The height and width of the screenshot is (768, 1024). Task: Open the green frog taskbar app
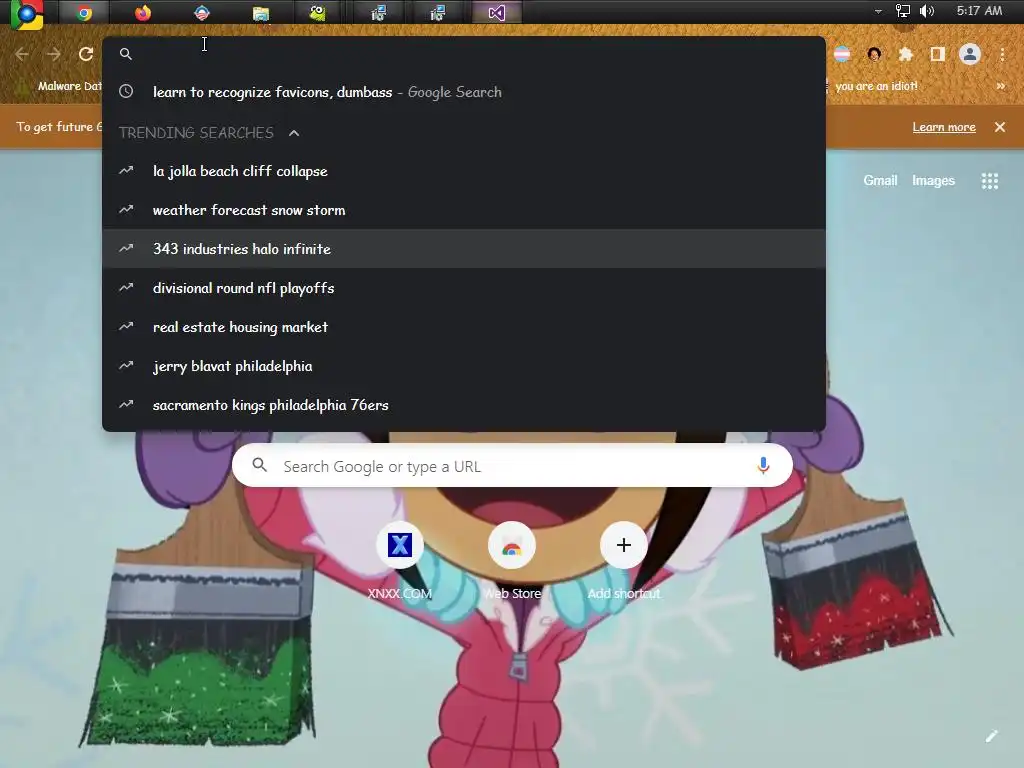pyautogui.click(x=318, y=12)
